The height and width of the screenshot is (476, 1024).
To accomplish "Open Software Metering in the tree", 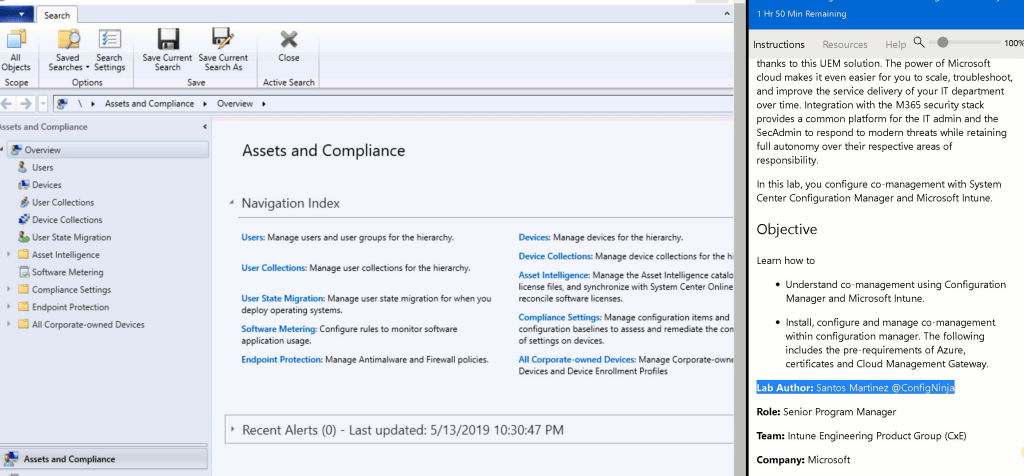I will pos(67,272).
